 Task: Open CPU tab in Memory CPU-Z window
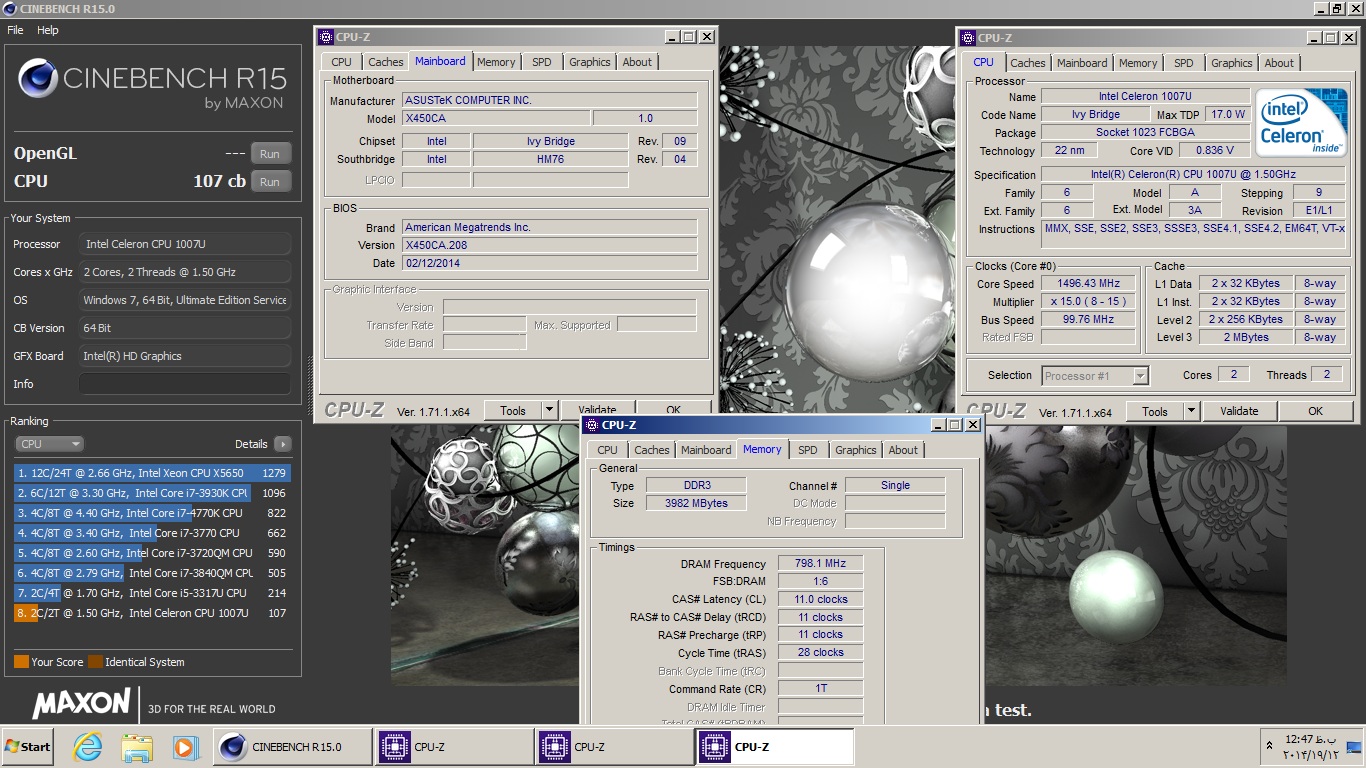point(608,450)
